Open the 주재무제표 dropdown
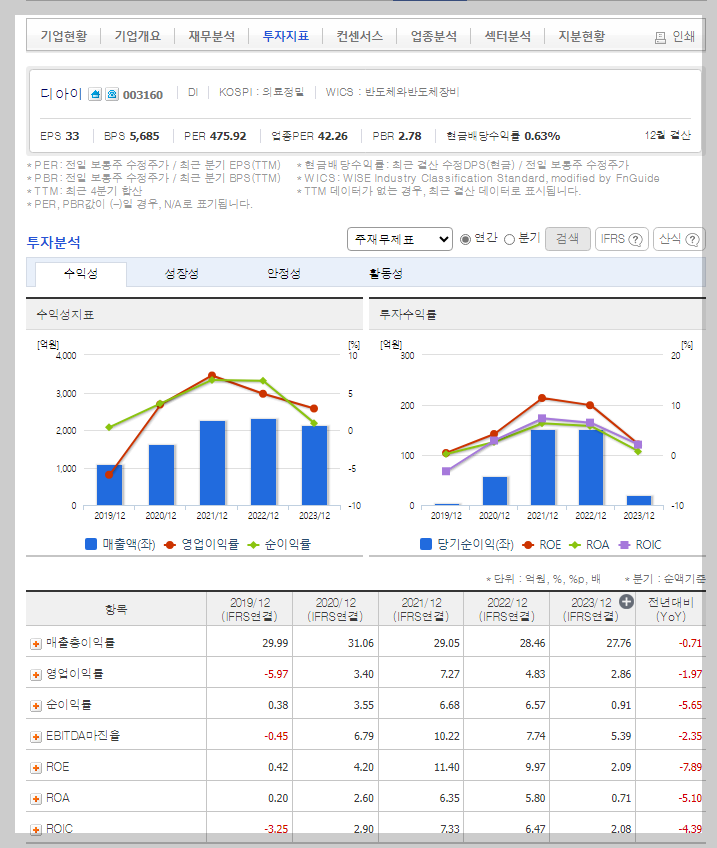 coord(400,239)
